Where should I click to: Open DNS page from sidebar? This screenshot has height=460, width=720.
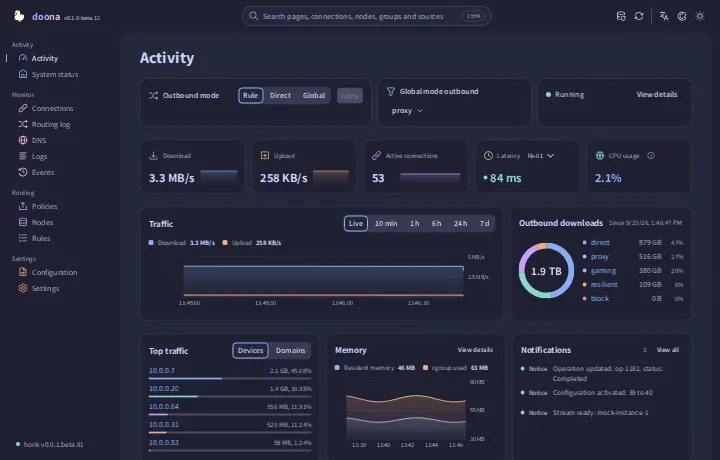39,140
